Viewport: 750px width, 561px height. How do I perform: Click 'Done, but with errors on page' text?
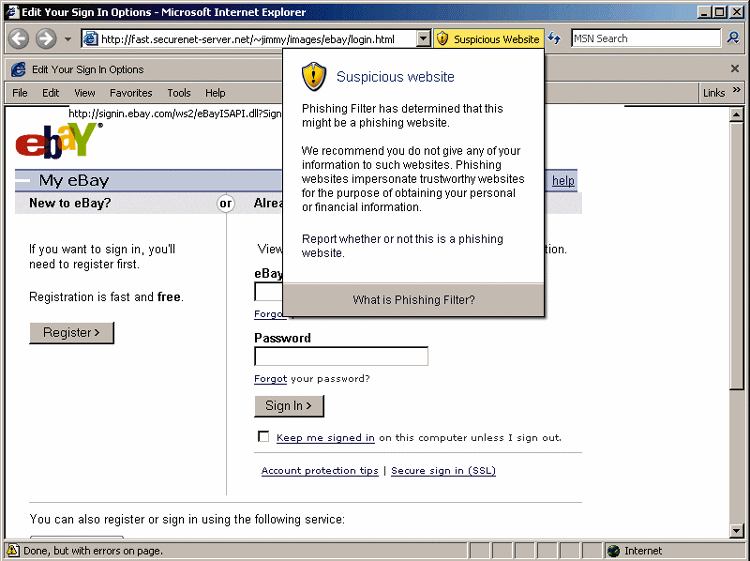click(93, 551)
